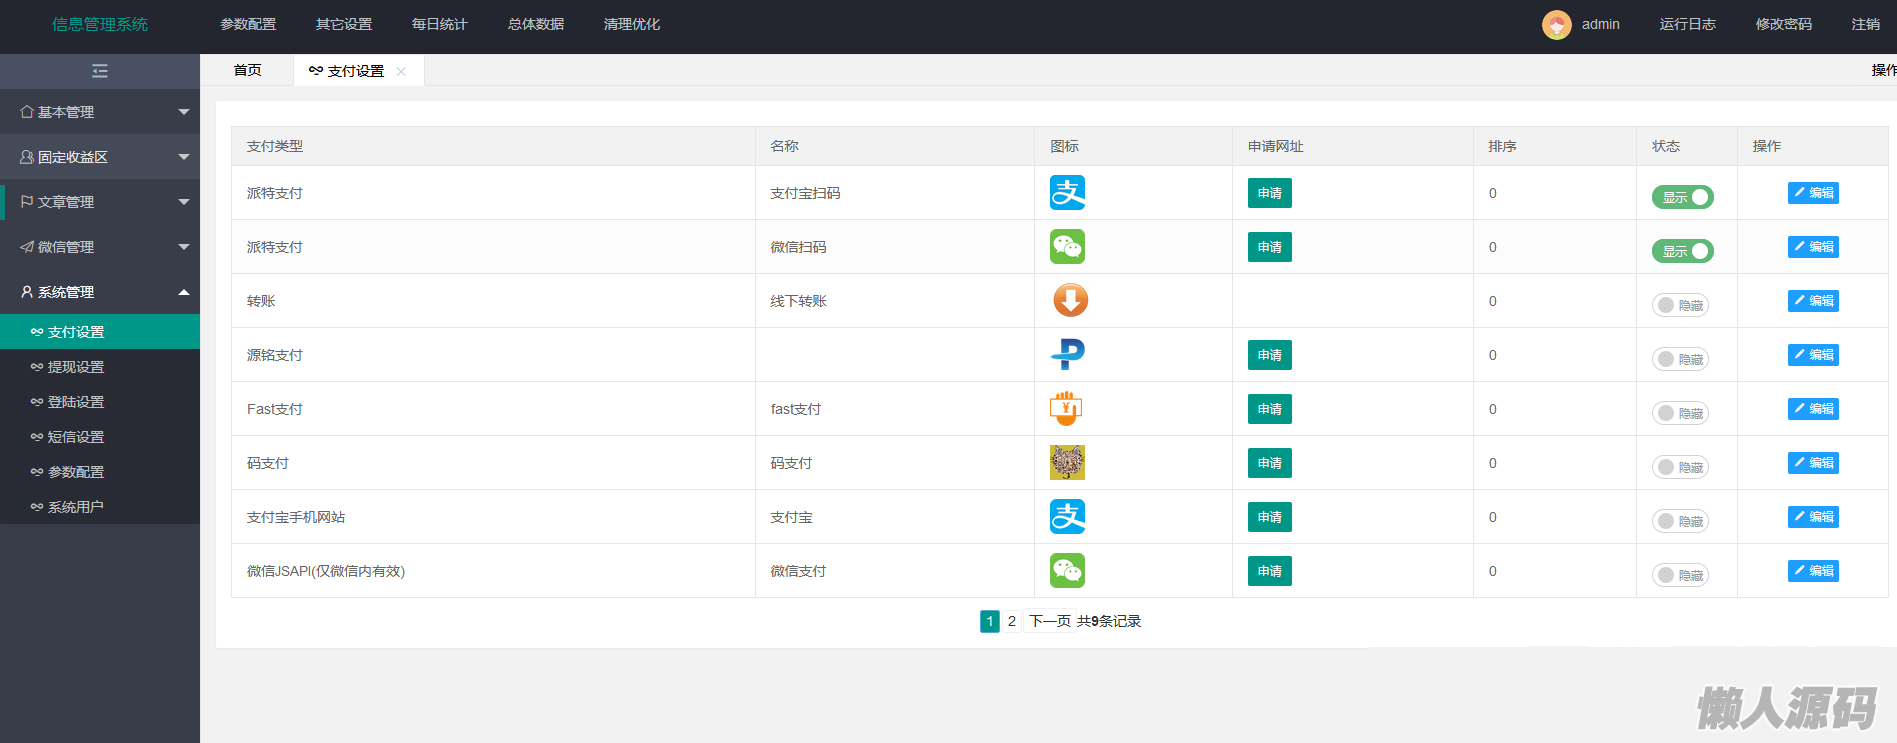The height and width of the screenshot is (743, 1897).
Task: Close the 支付设置 tab with its X
Action: [x=401, y=72]
